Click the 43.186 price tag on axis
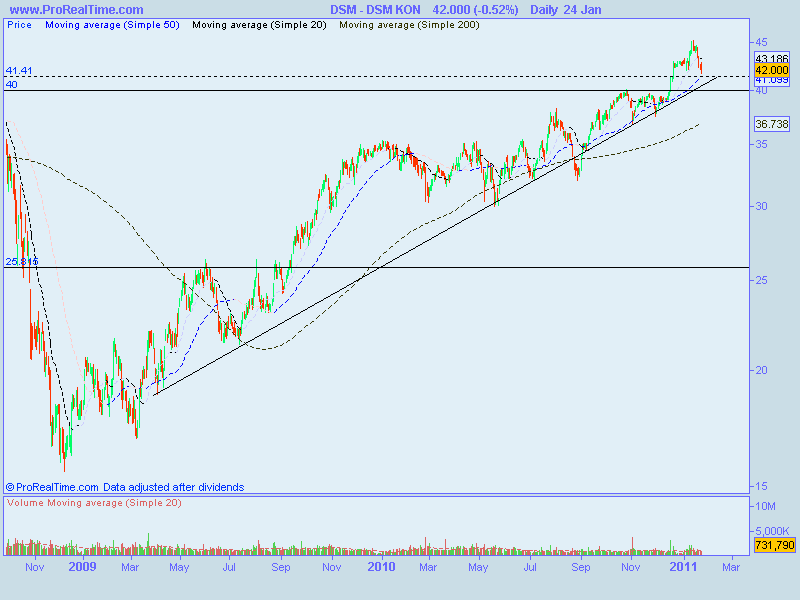Image resolution: width=800 pixels, height=600 pixels. click(x=771, y=59)
